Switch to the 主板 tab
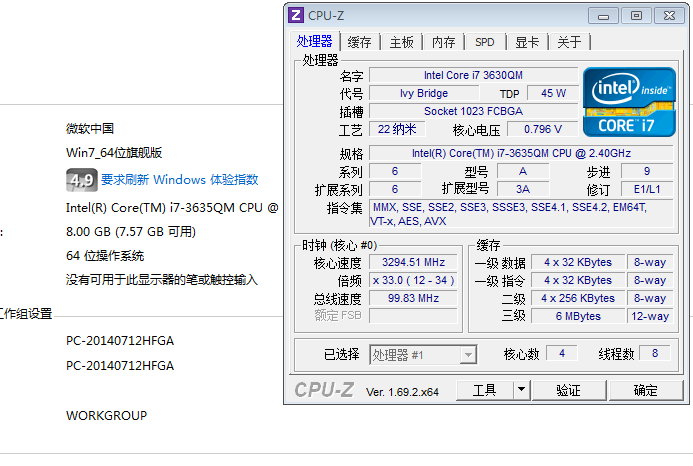This screenshot has width=693, height=466. [x=401, y=42]
